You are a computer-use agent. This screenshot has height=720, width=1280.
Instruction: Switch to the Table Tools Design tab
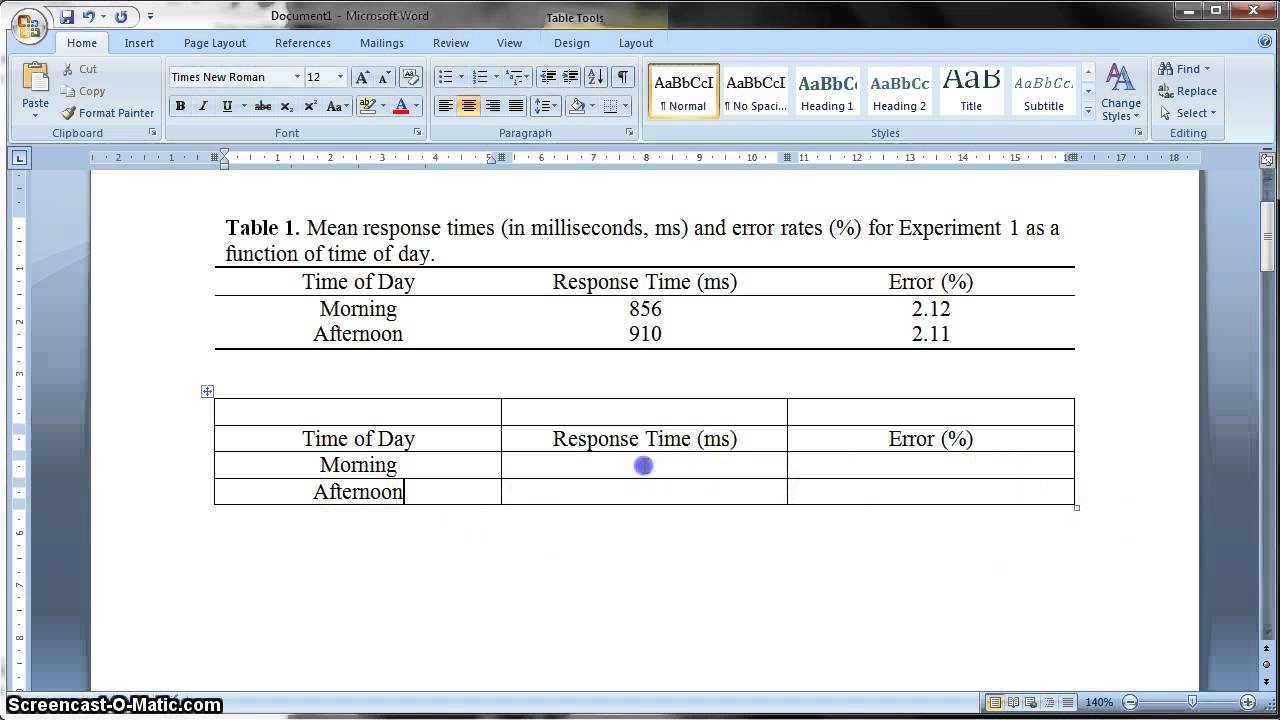tap(571, 43)
